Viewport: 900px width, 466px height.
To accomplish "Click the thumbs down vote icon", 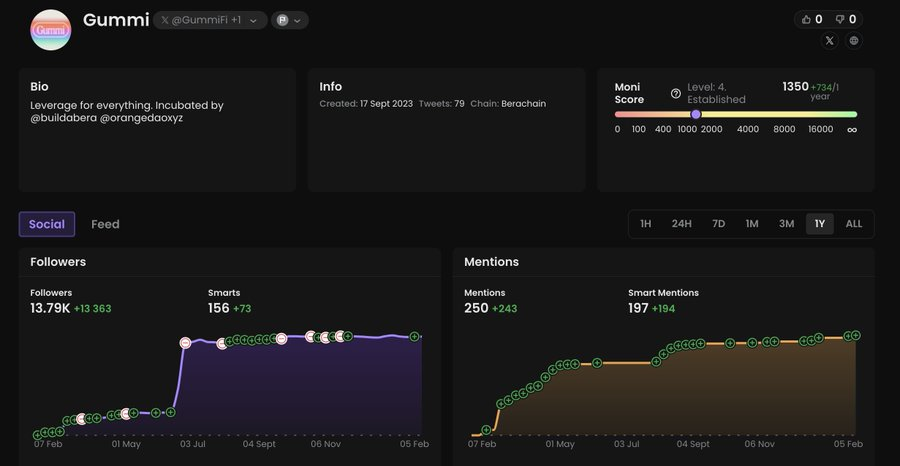I will 840,19.
